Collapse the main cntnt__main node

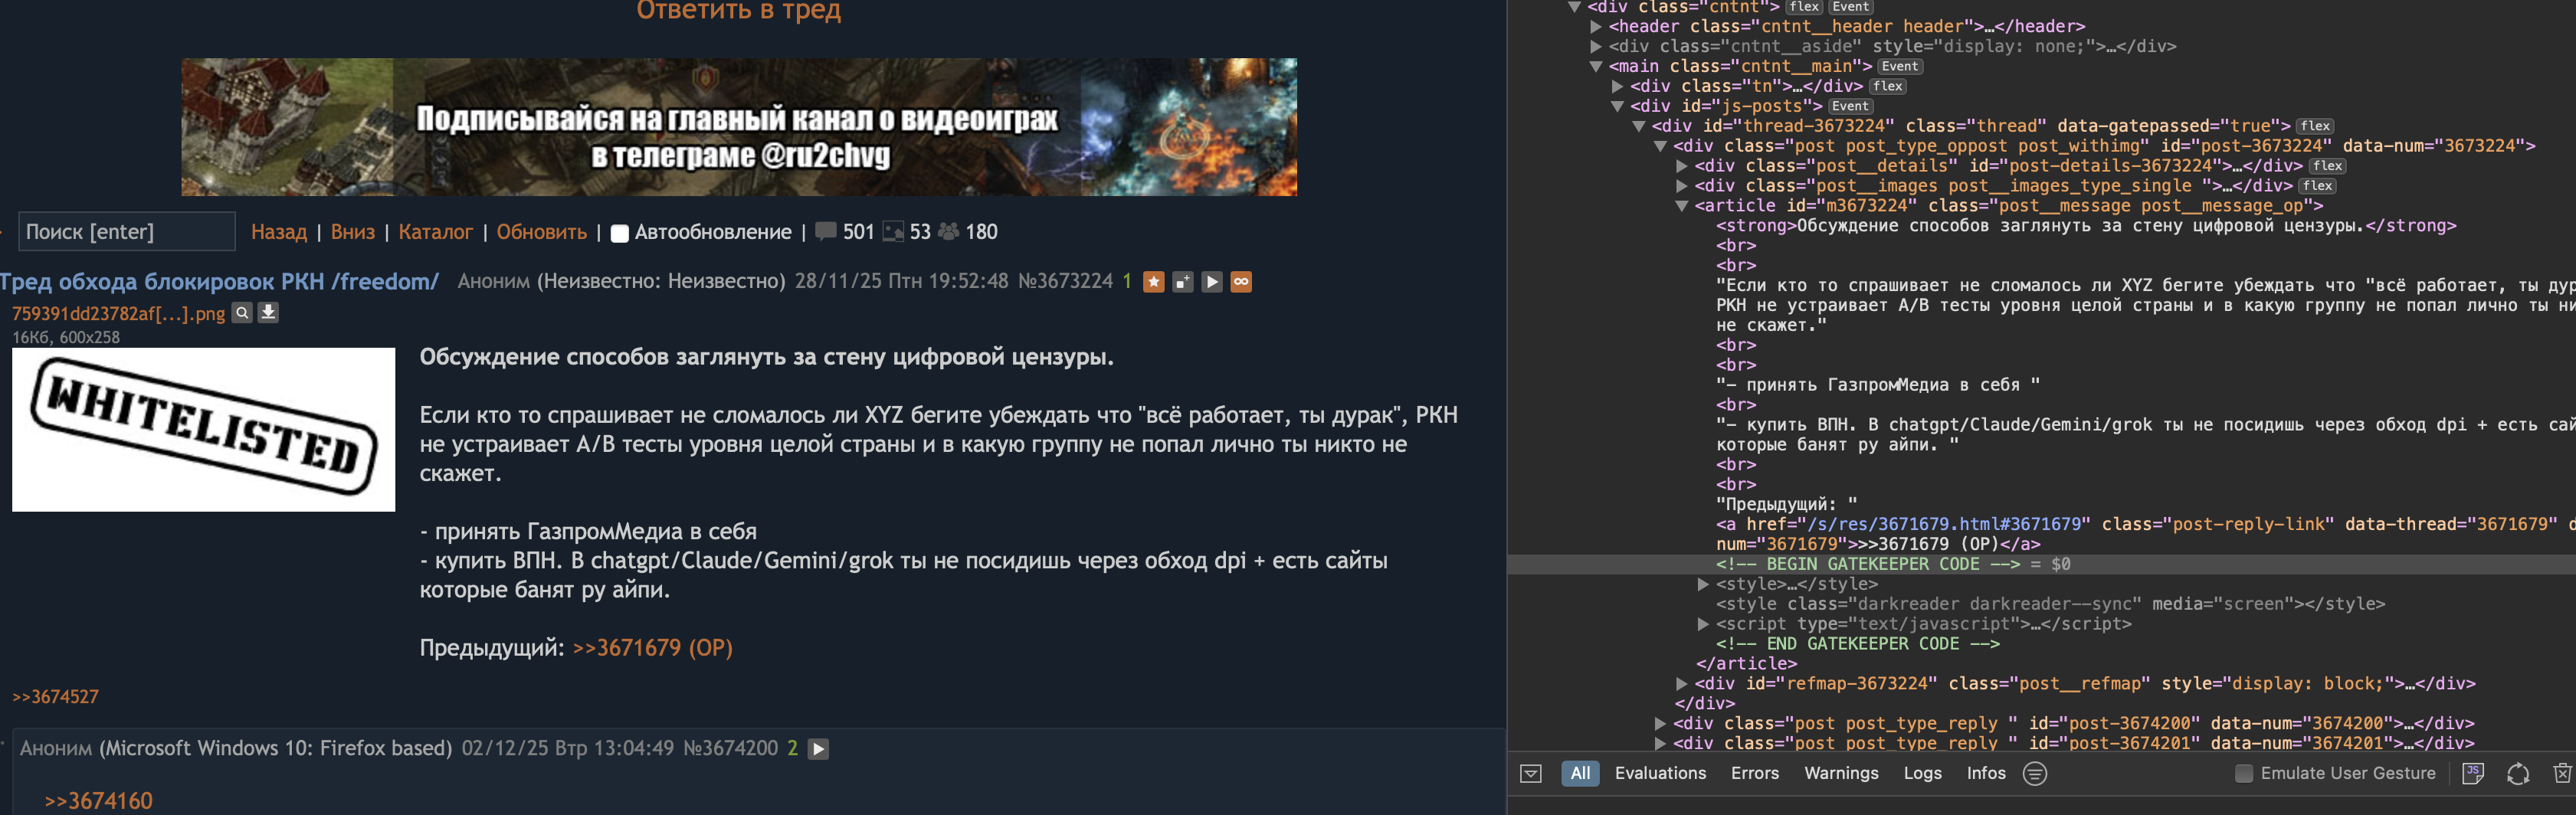1596,67
